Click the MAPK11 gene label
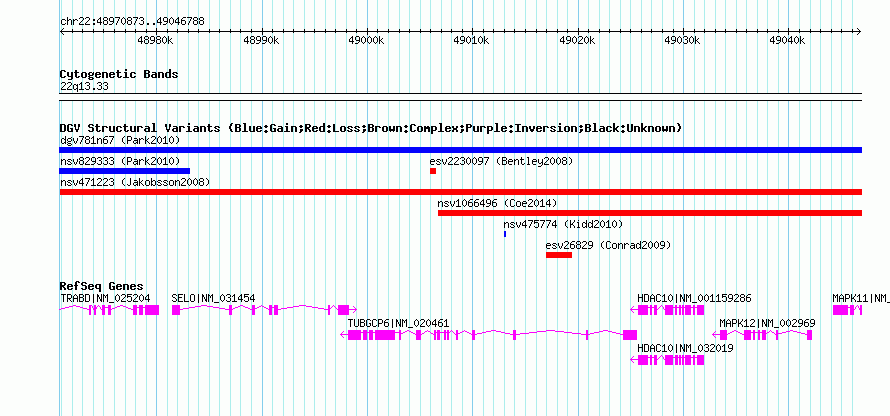Image resolution: width=890 pixels, height=416 pixels. [x=860, y=298]
